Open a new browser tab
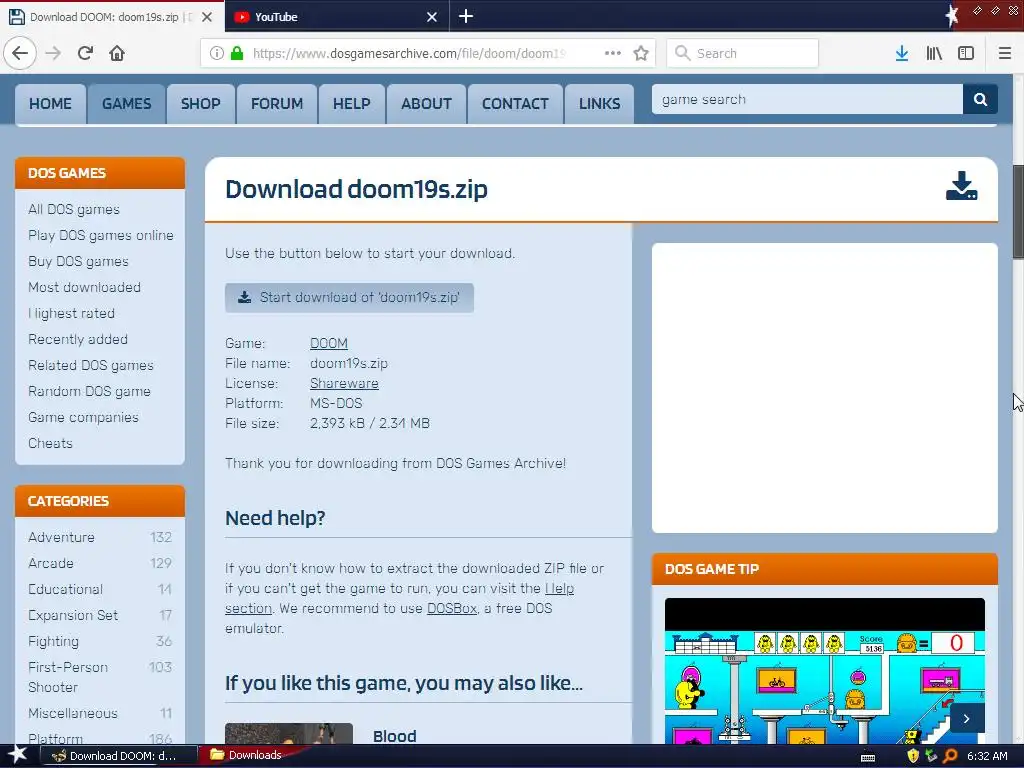The image size is (1024, 768). pyautogui.click(x=466, y=16)
